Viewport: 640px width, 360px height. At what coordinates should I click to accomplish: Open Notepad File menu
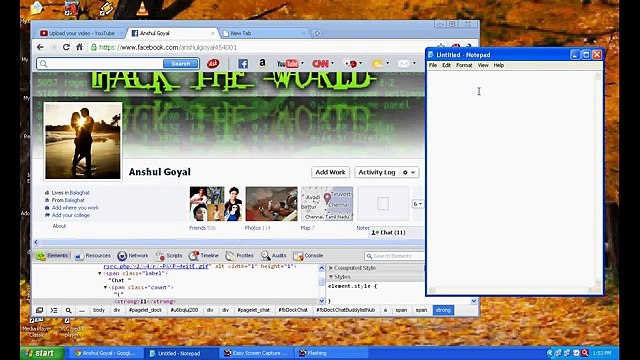(x=433, y=65)
